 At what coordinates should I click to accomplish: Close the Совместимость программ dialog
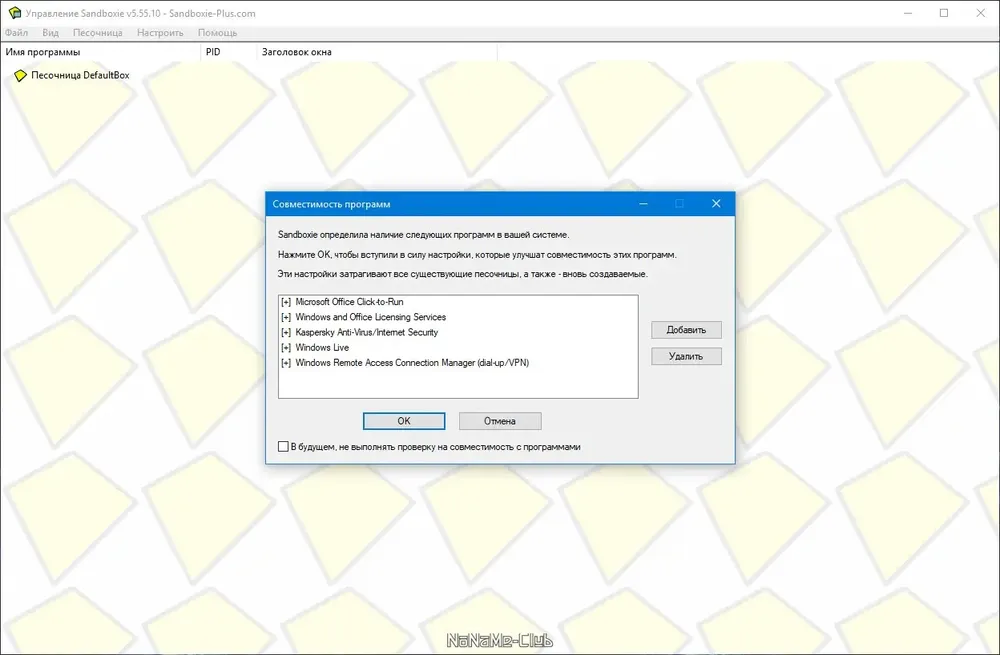[x=716, y=203]
